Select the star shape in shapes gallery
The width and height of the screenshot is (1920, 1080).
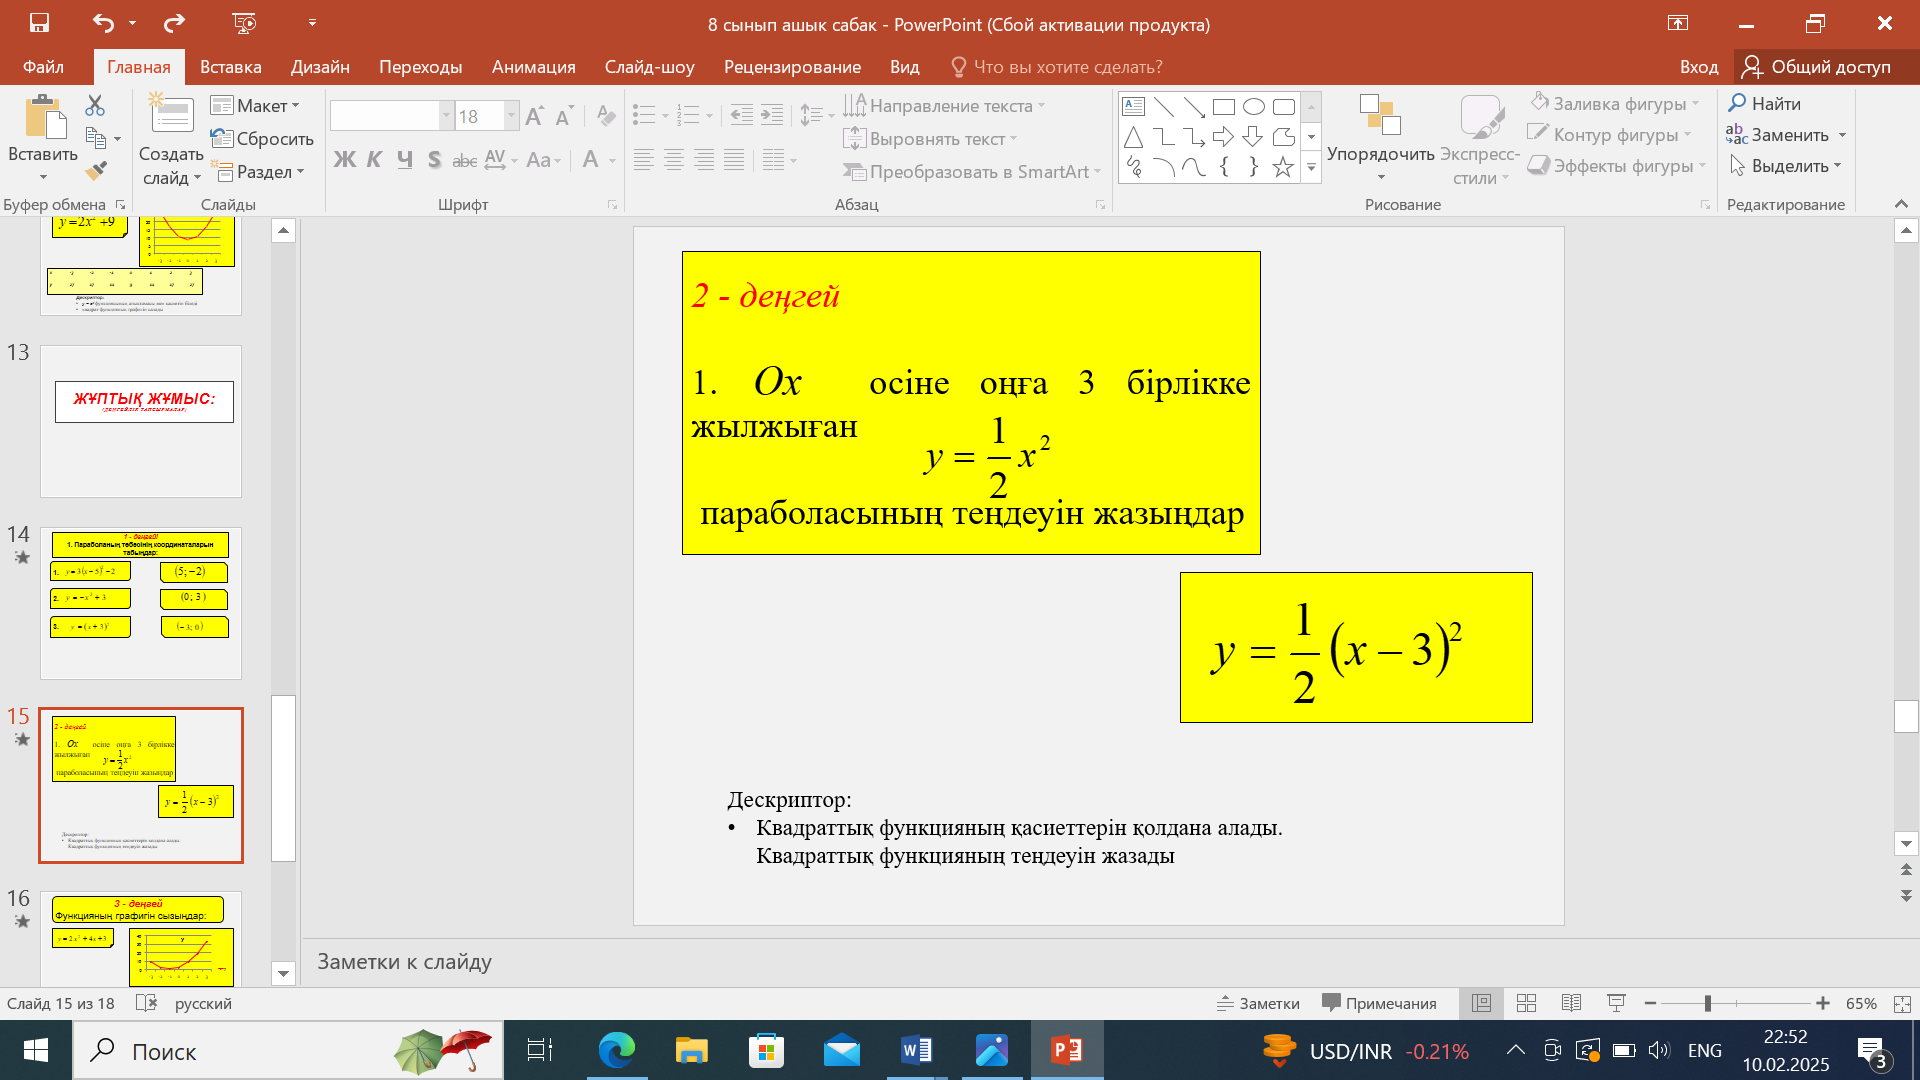[1283, 167]
